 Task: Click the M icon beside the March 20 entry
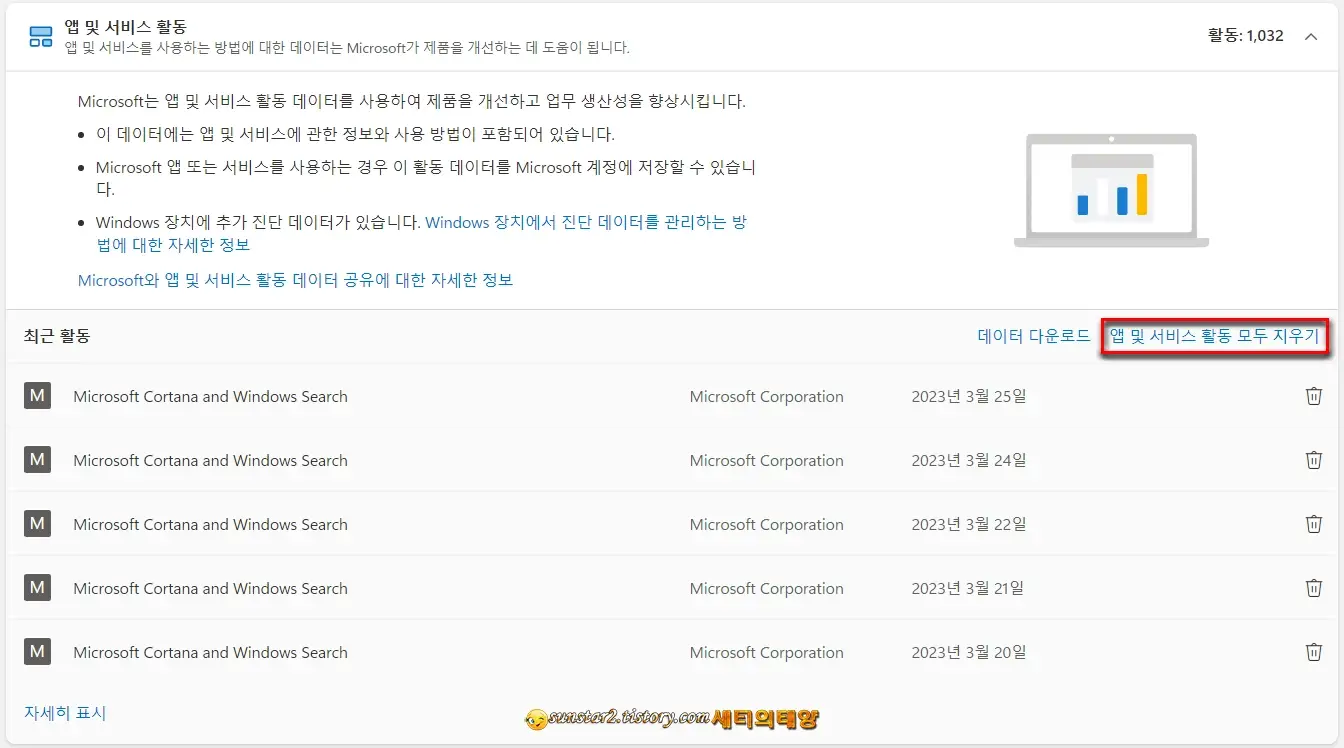(x=37, y=652)
